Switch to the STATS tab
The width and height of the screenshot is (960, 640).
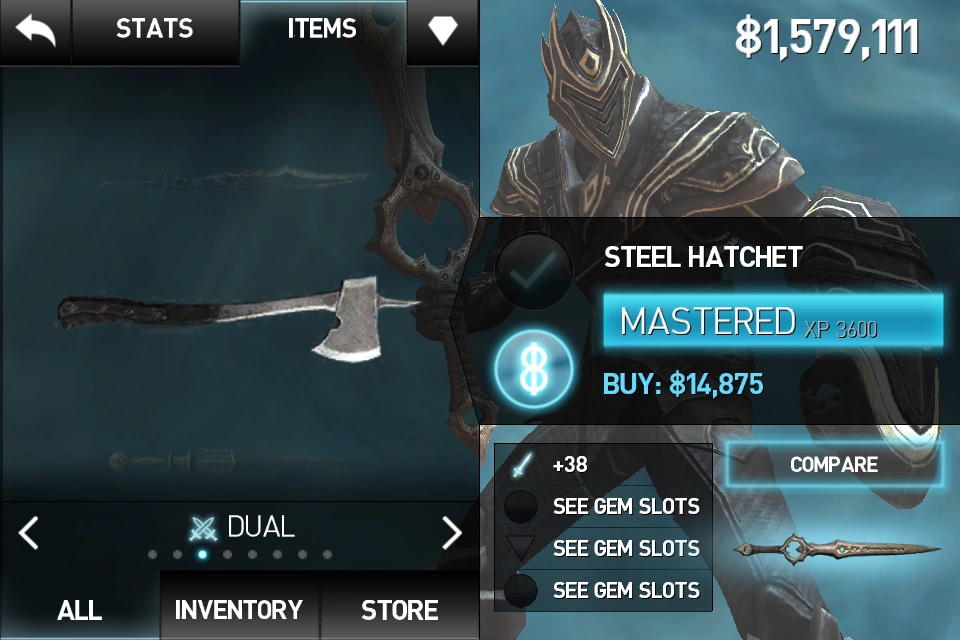(155, 29)
